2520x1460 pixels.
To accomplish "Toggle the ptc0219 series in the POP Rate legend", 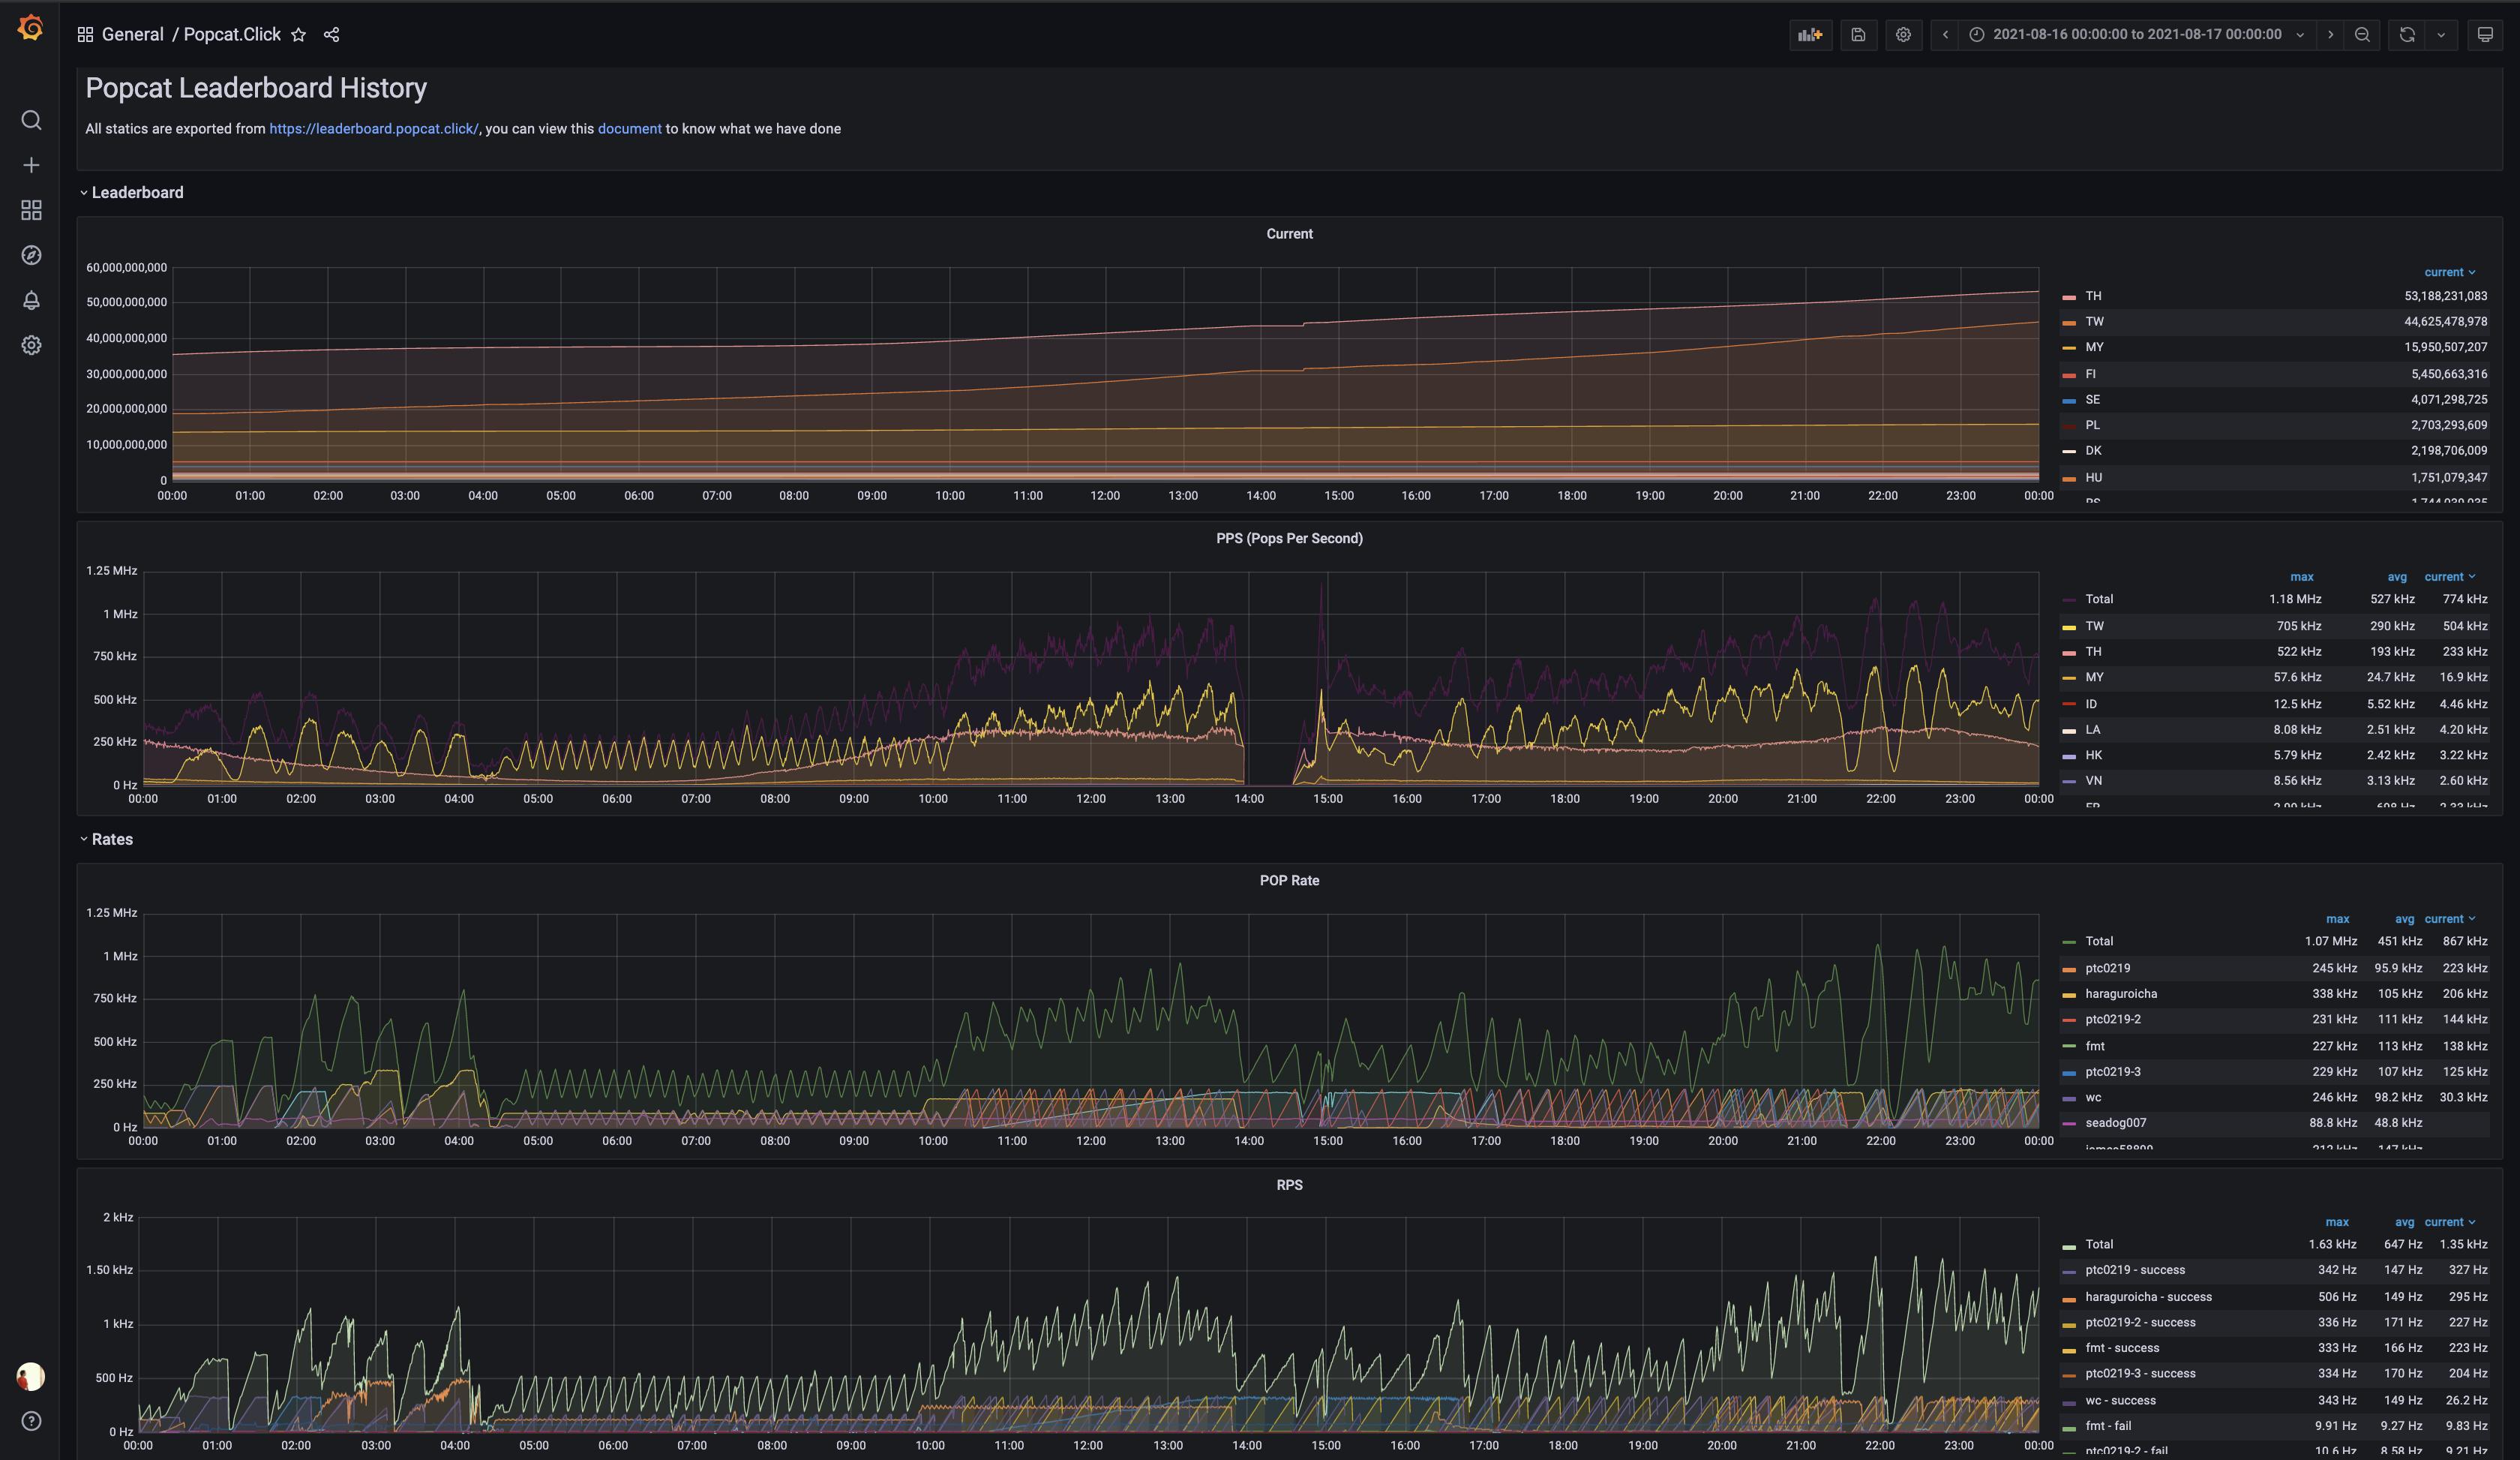I will click(2107, 968).
